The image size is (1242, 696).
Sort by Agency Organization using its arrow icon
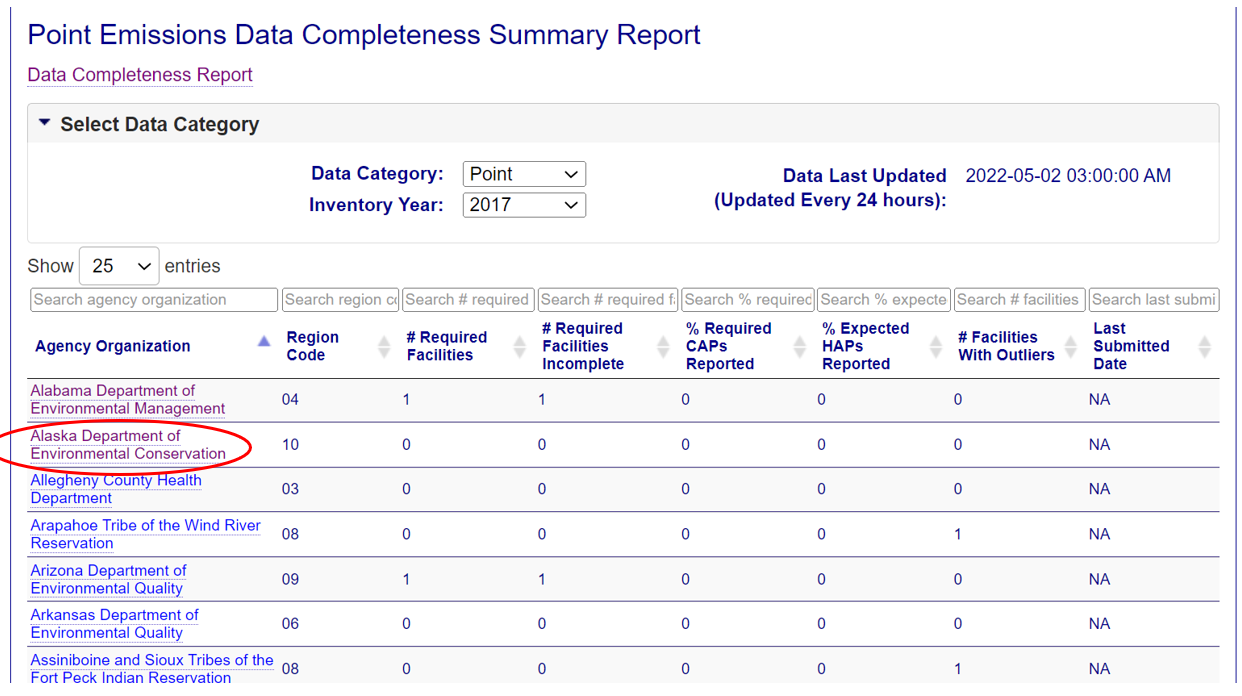tap(264, 342)
